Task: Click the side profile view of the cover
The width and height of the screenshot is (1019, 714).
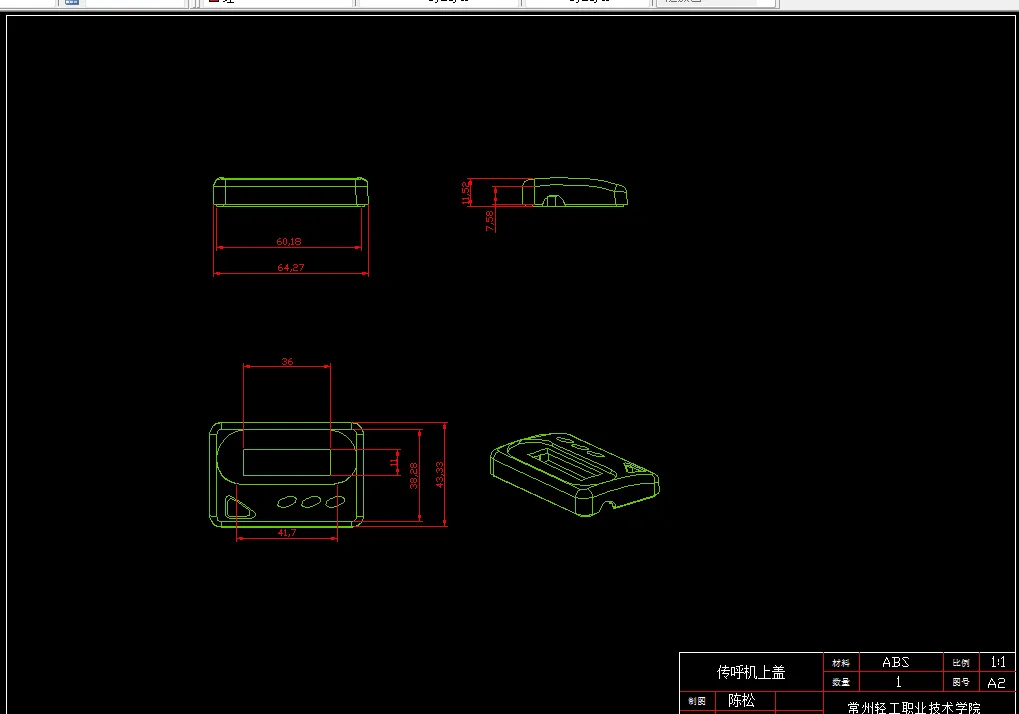Action: pos(574,192)
